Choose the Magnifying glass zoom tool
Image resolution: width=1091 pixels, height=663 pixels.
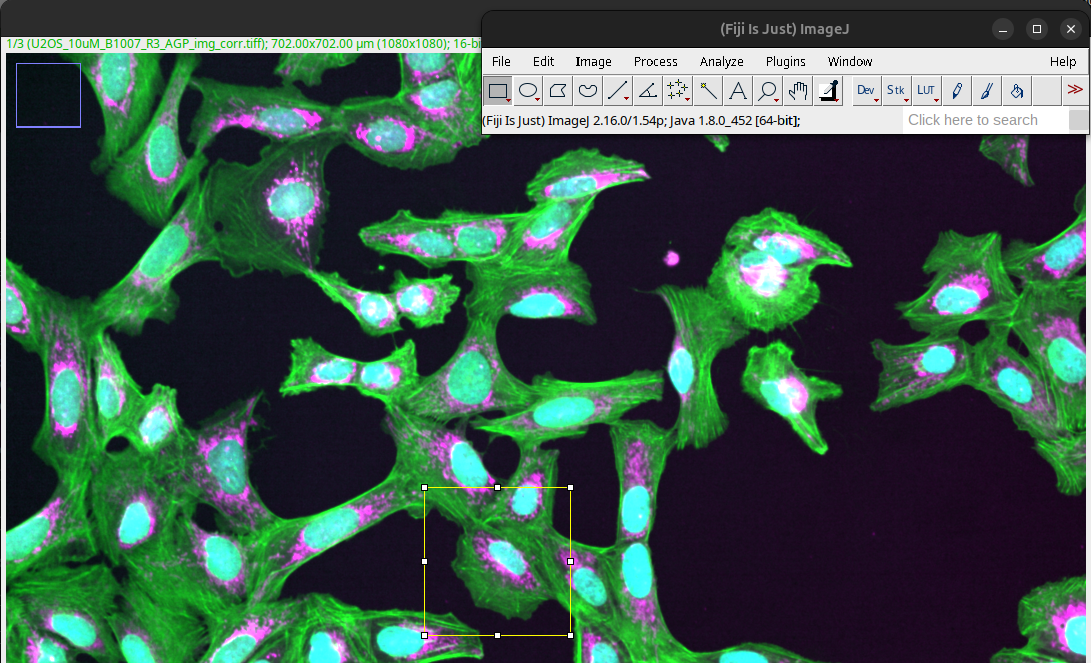(768, 91)
